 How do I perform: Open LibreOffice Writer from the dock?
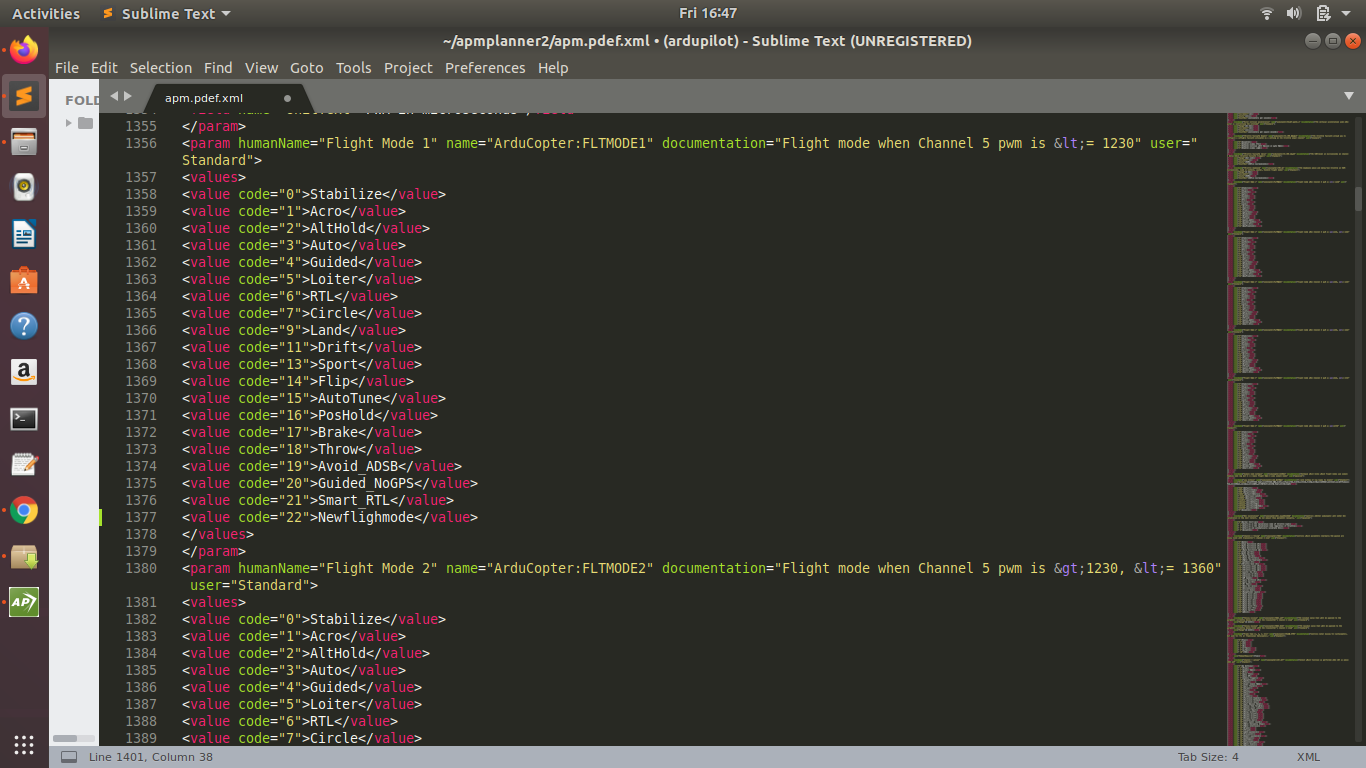(x=23, y=234)
